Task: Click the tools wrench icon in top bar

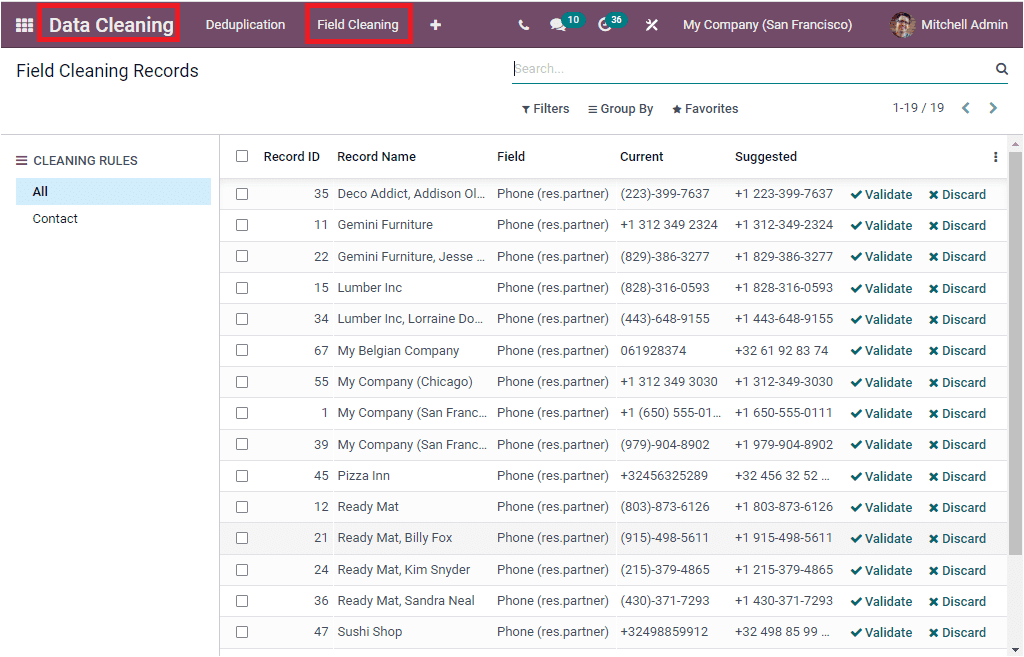Action: [x=651, y=24]
